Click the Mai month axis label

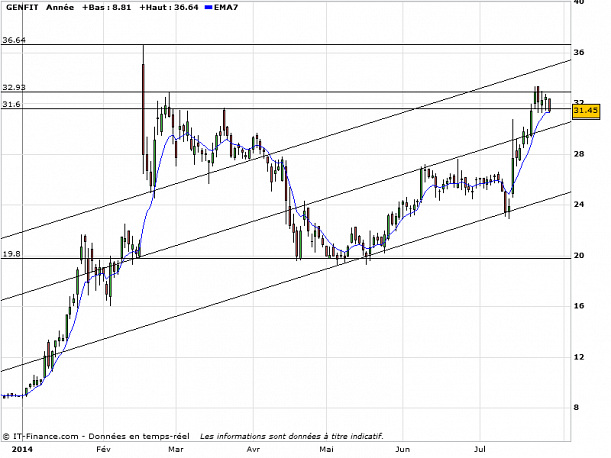point(327,449)
